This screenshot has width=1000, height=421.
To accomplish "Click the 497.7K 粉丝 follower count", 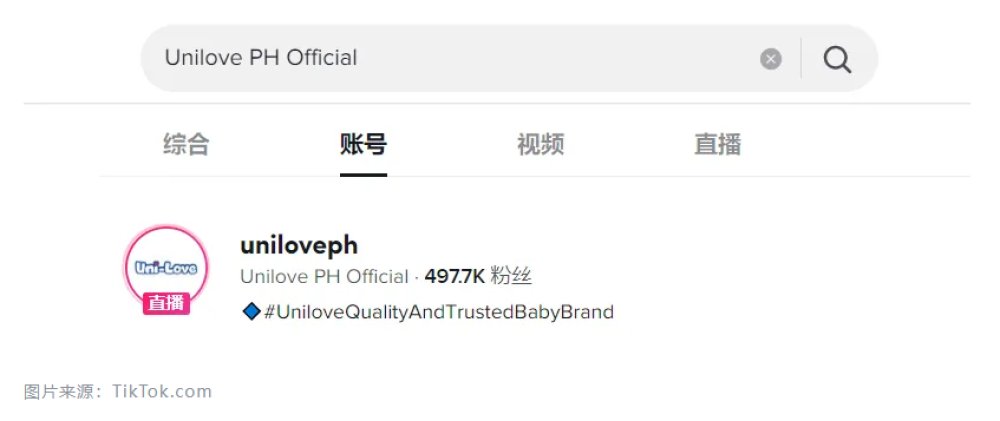I will pos(478,276).
